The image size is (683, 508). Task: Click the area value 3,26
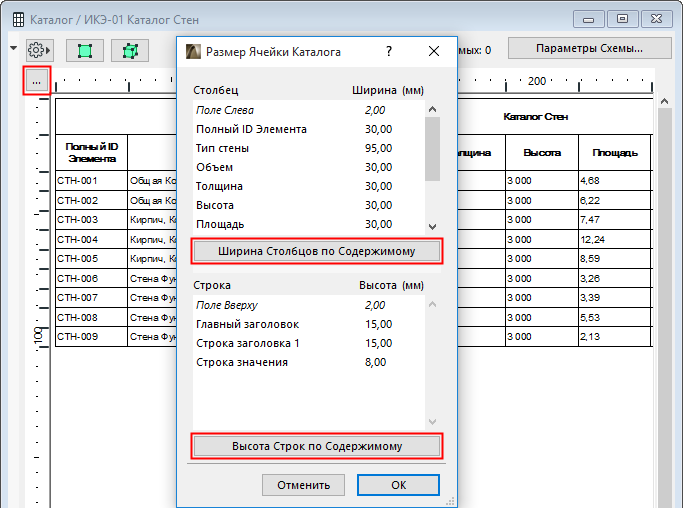[590, 278]
